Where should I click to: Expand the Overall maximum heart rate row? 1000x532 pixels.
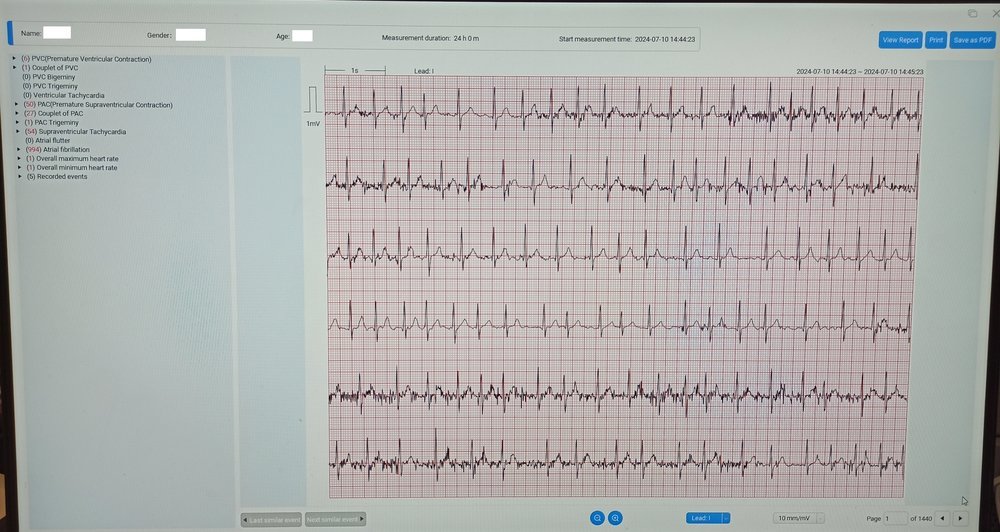click(x=20, y=158)
